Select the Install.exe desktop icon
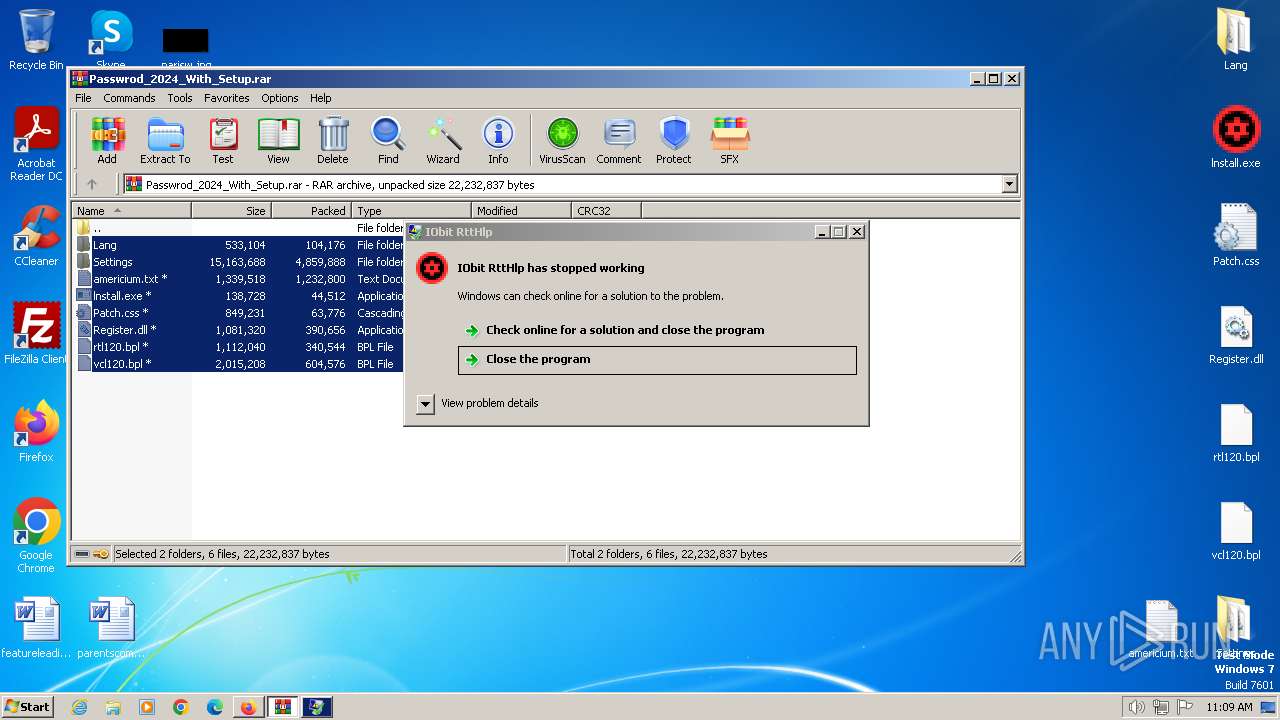The width and height of the screenshot is (1280, 720). [1236, 138]
